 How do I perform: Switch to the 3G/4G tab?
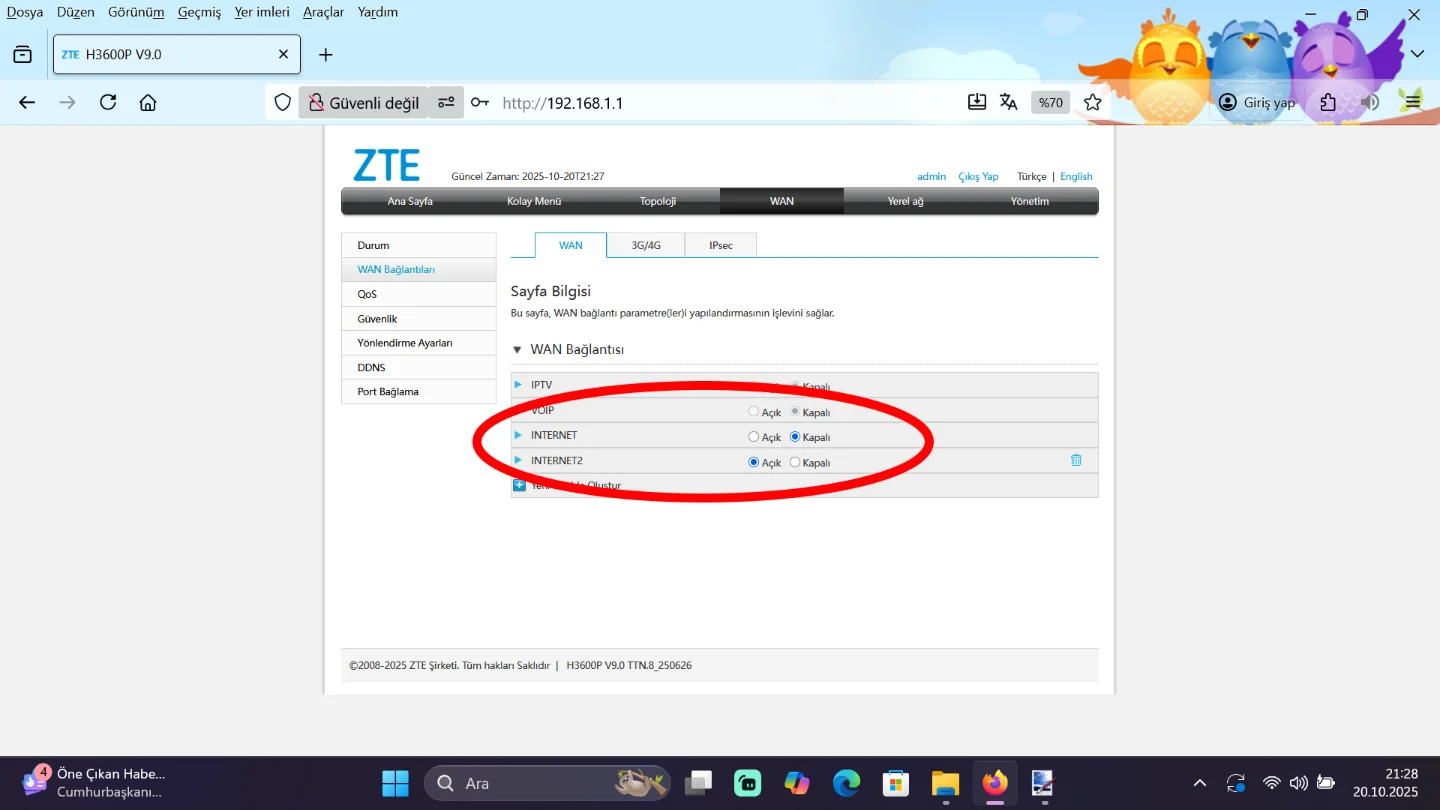pyautogui.click(x=646, y=245)
